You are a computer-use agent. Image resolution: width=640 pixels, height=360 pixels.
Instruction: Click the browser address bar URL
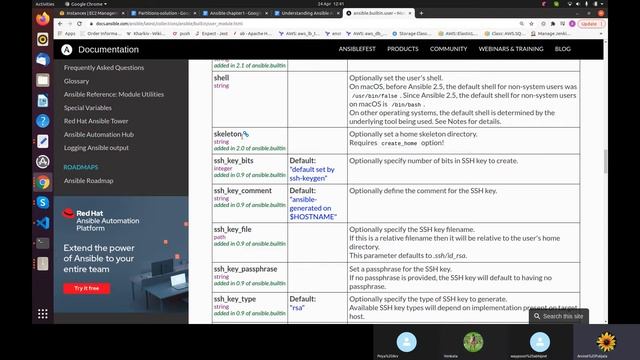(169, 24)
